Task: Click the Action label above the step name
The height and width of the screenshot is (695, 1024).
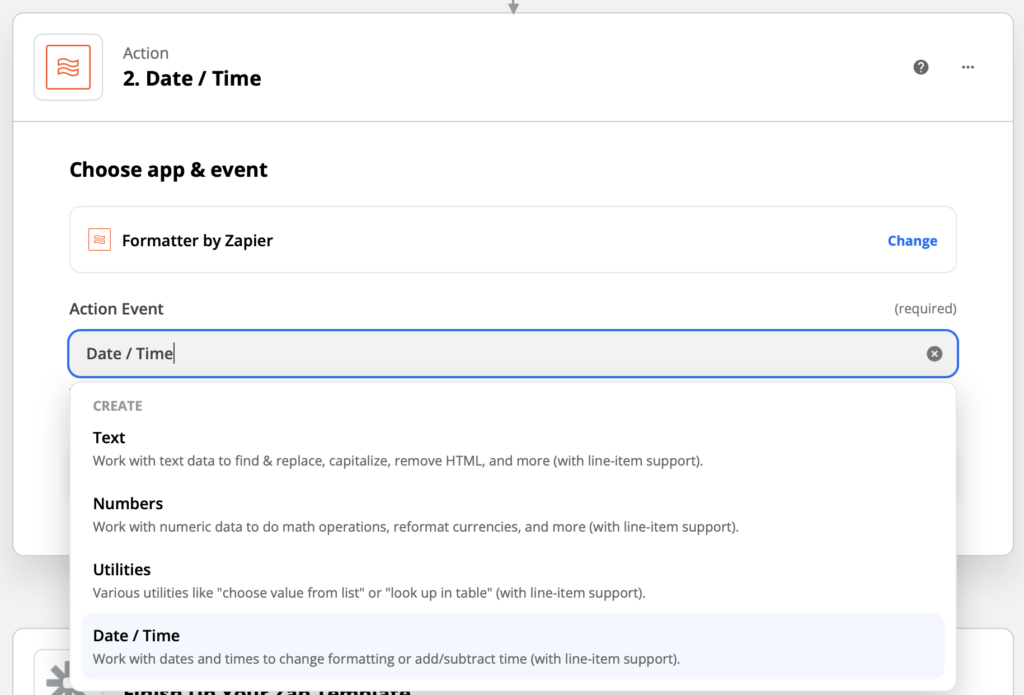Action: [x=146, y=53]
